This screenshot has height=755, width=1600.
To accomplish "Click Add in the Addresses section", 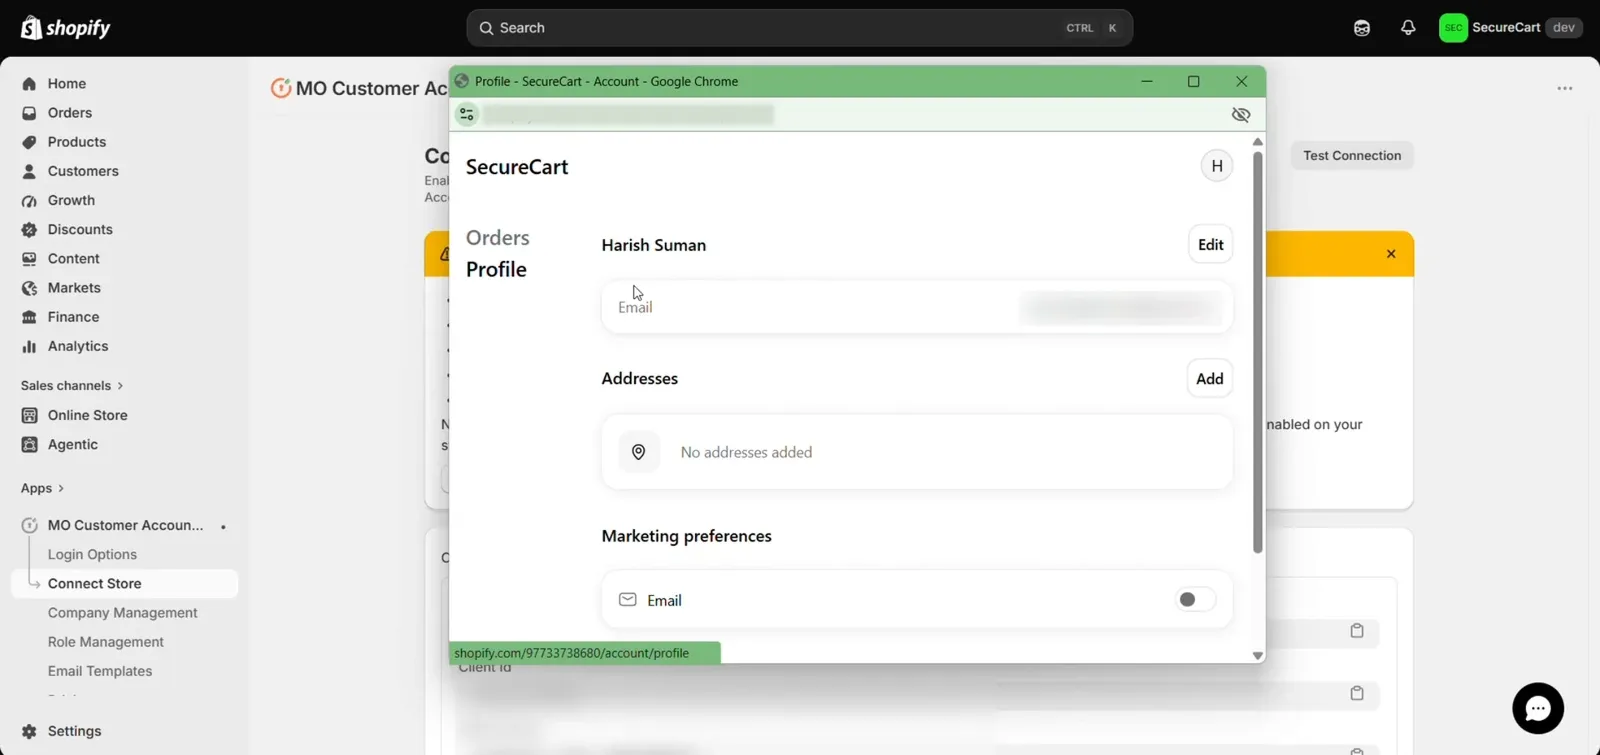I will coord(1210,379).
